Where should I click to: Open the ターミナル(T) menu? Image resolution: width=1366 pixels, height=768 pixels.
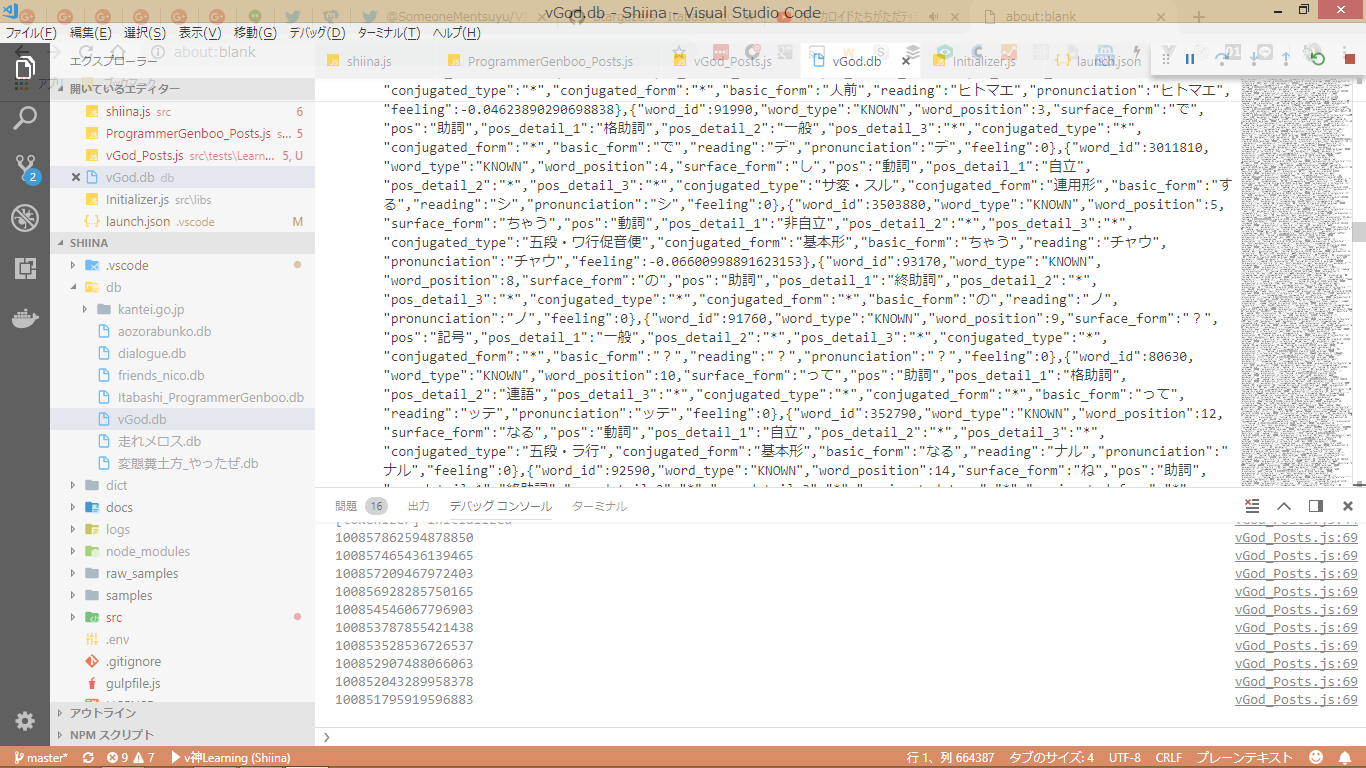click(x=388, y=33)
